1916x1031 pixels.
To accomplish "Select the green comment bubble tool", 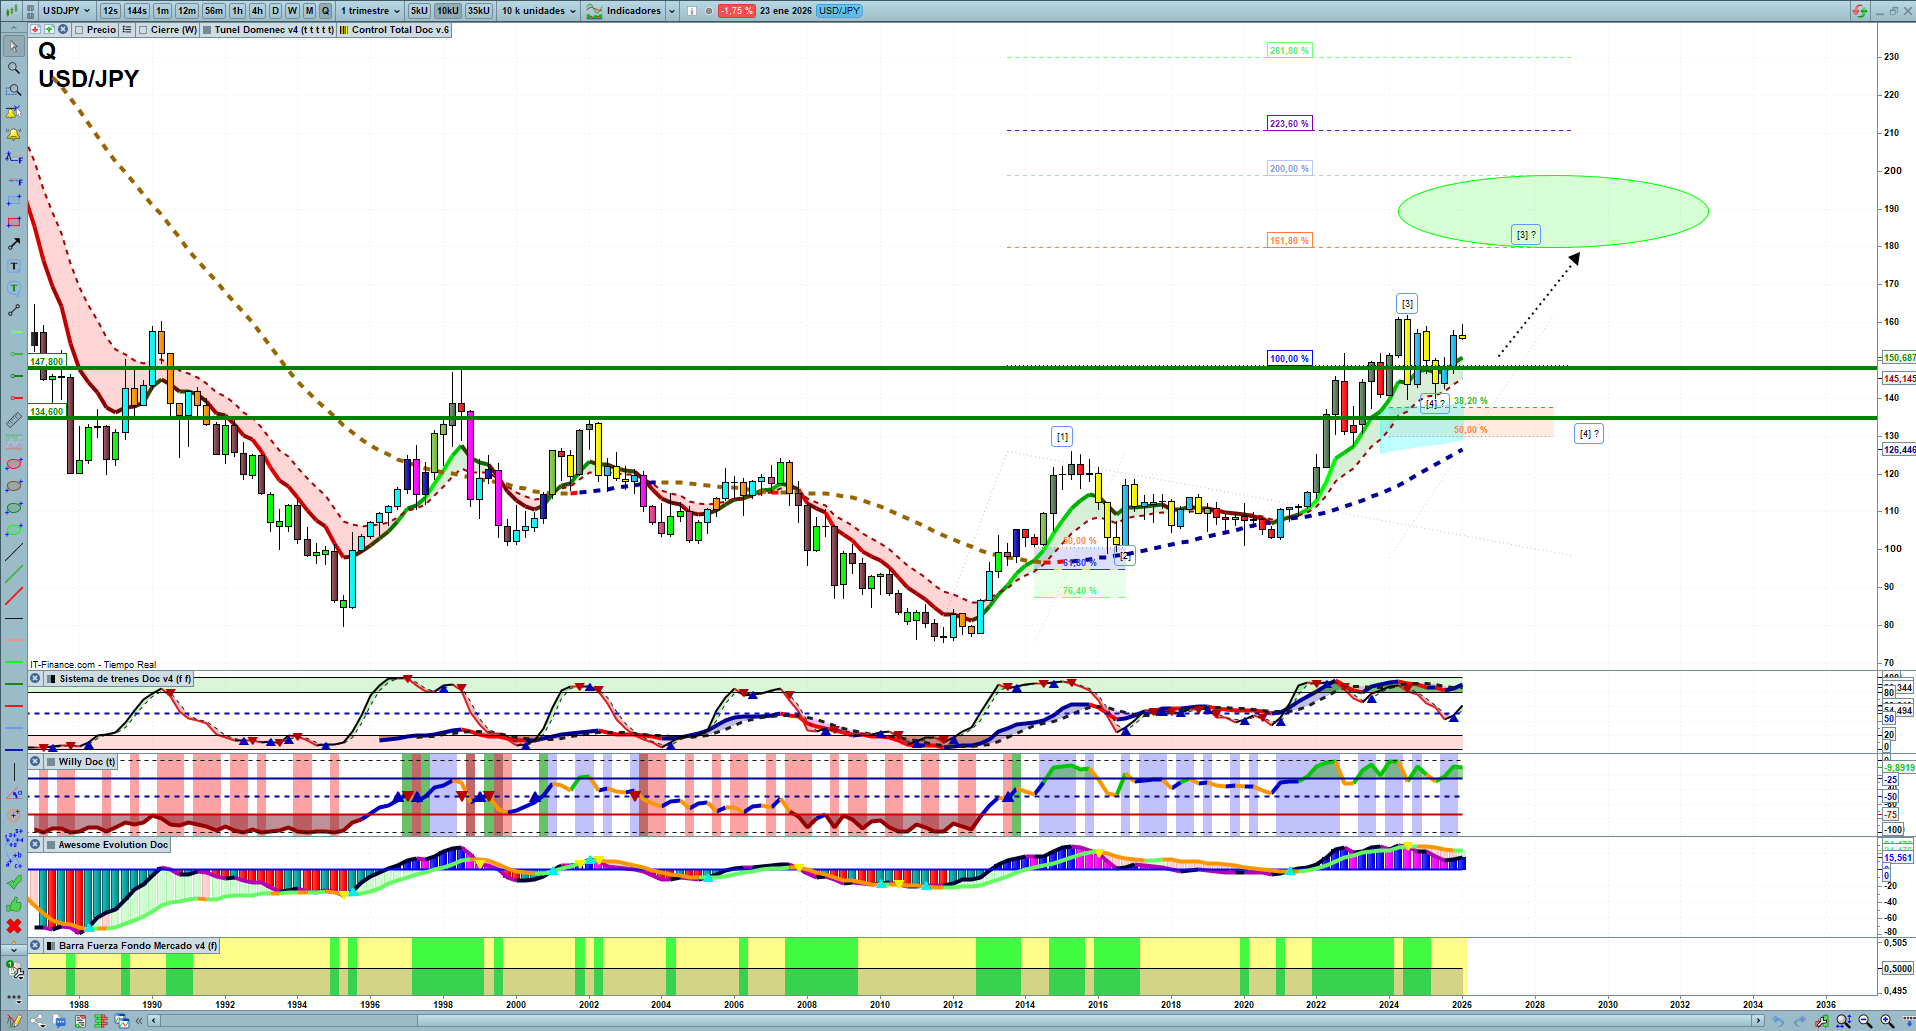I will pos(14,288).
